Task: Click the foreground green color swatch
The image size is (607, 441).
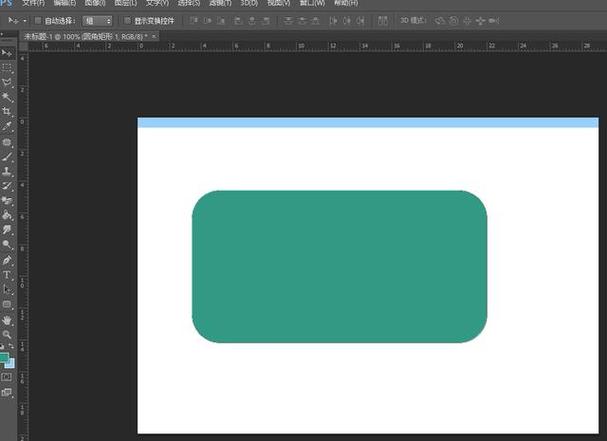Action: [x=4, y=355]
